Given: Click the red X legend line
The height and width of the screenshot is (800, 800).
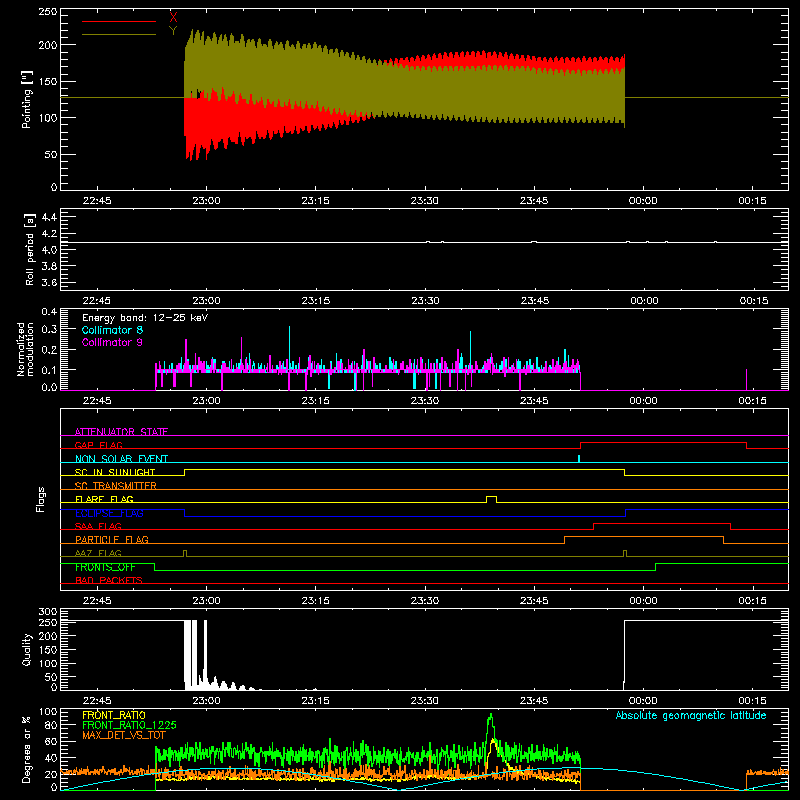Looking at the screenshot, I should [119, 21].
